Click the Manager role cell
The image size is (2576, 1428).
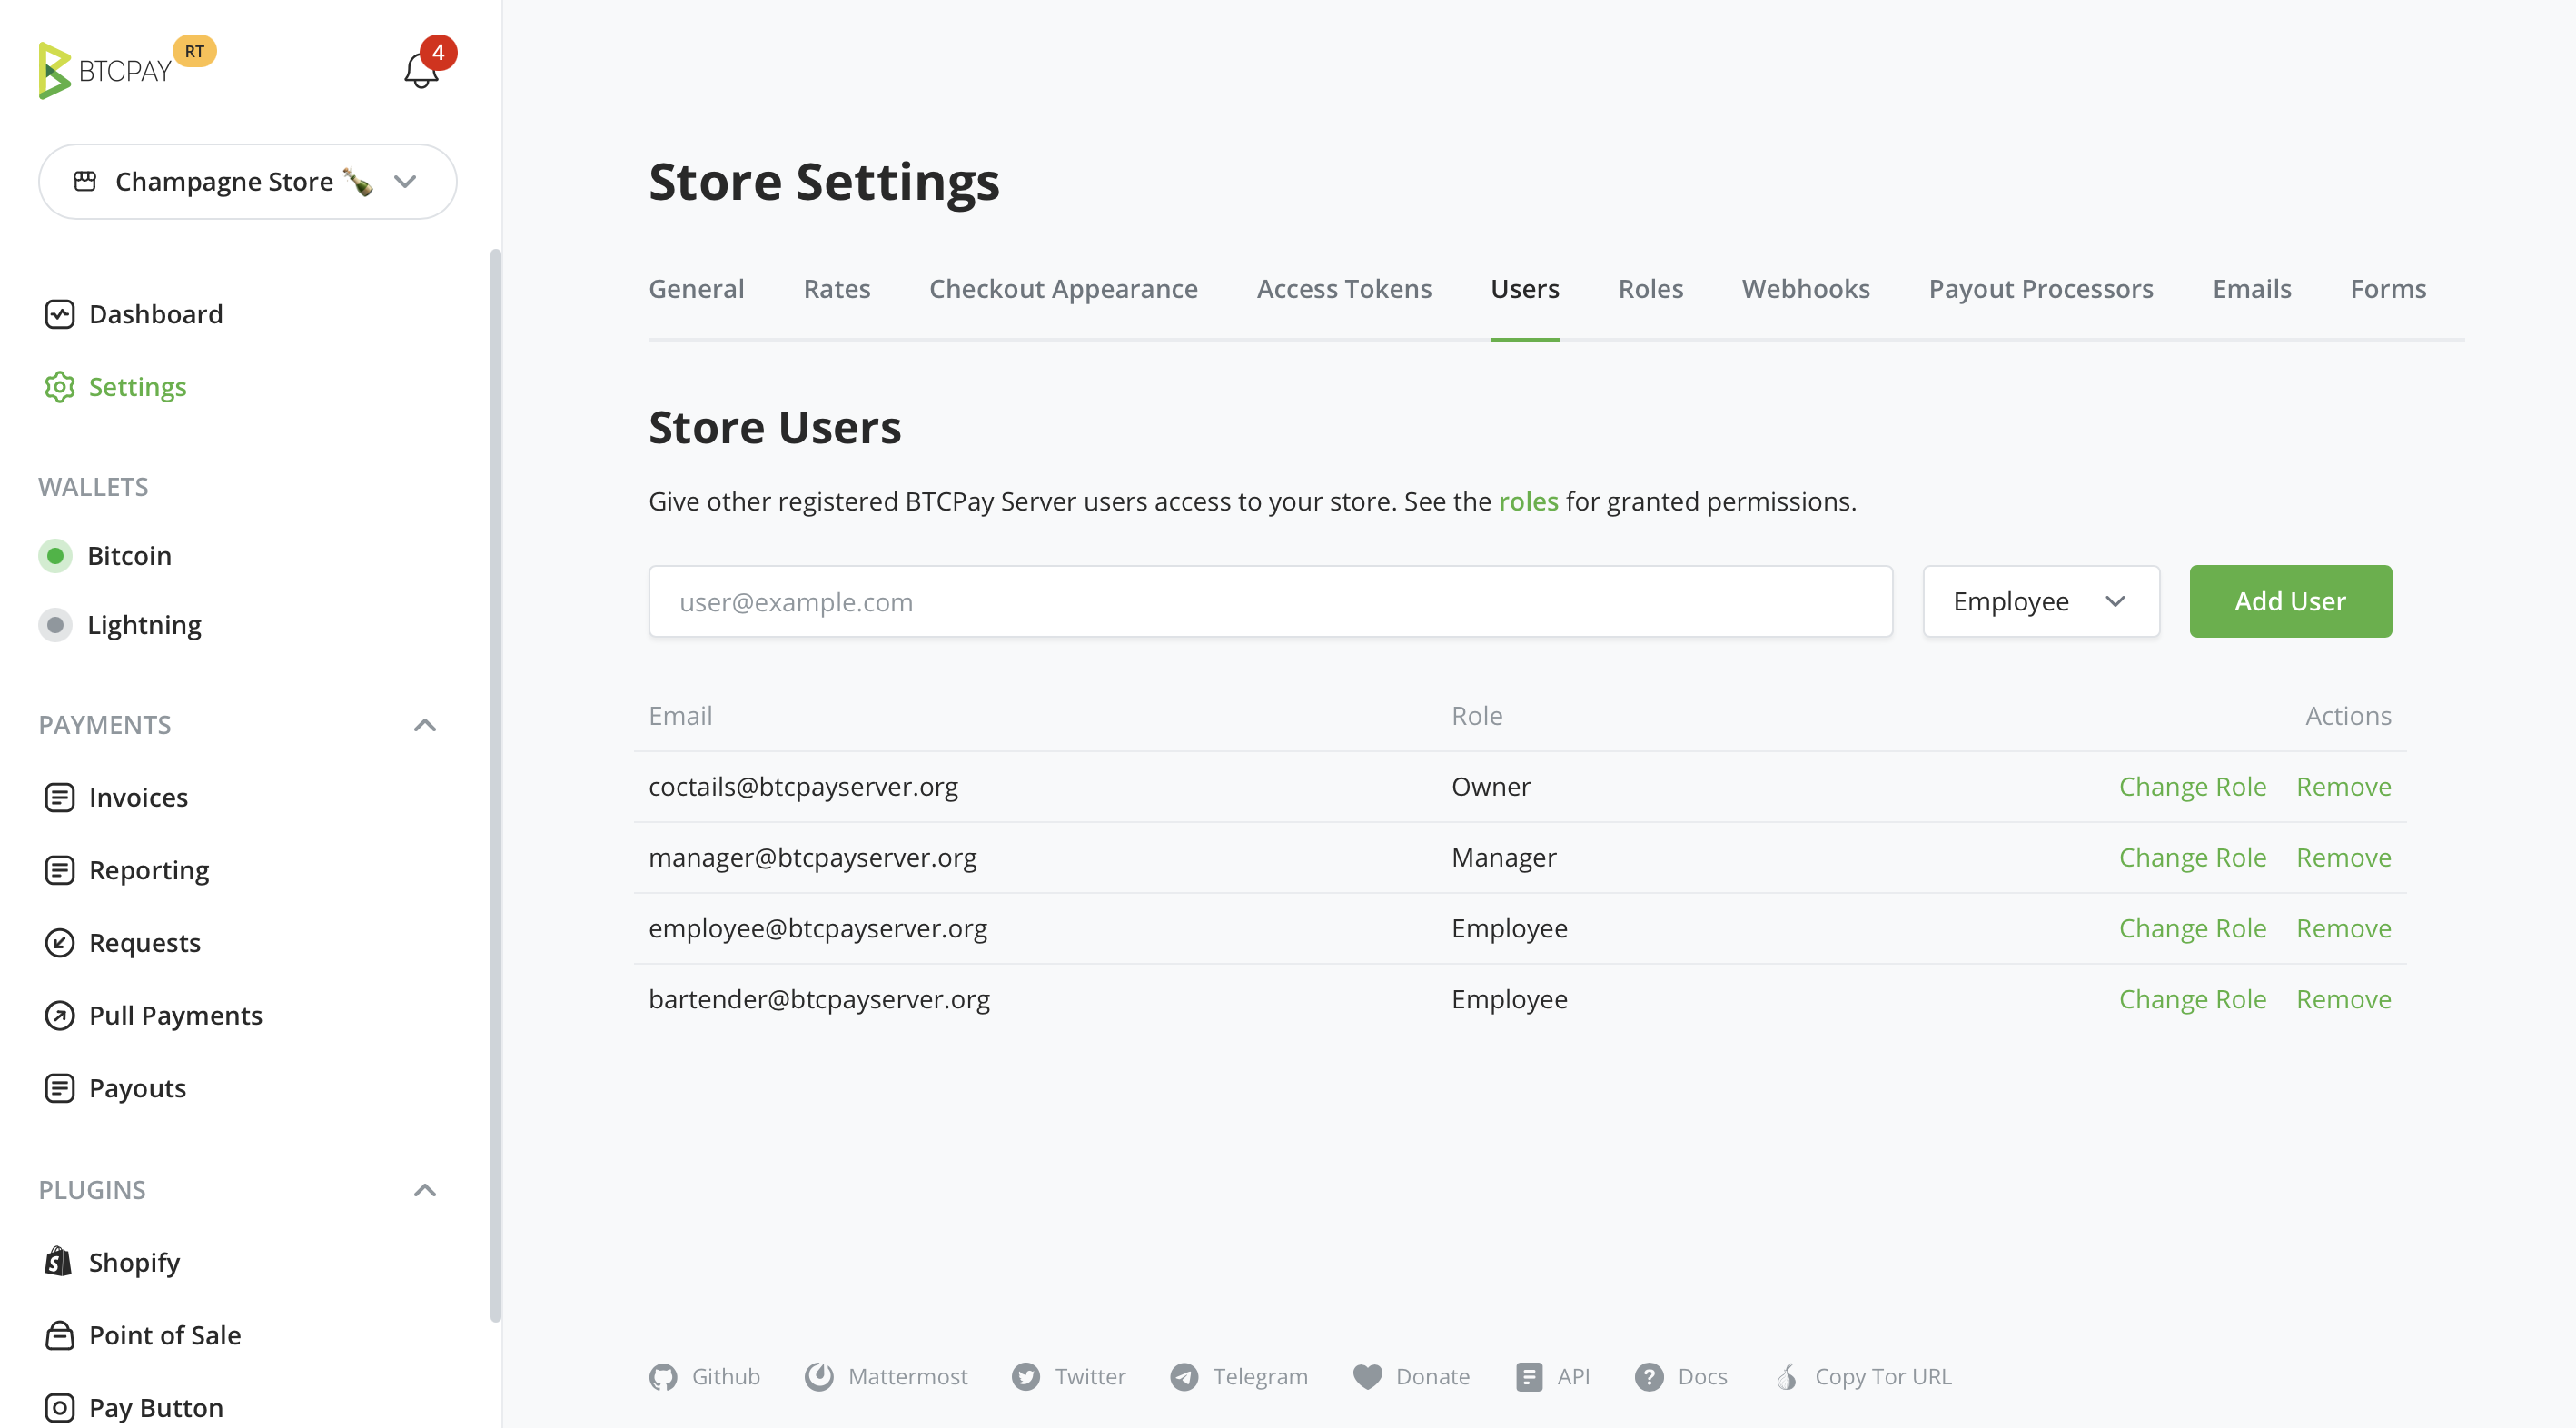(1504, 858)
